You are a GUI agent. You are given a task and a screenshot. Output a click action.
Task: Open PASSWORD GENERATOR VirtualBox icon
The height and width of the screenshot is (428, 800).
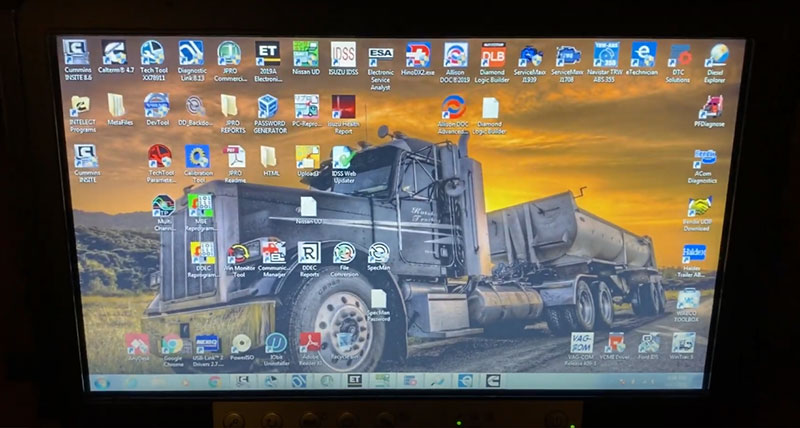[x=269, y=106]
